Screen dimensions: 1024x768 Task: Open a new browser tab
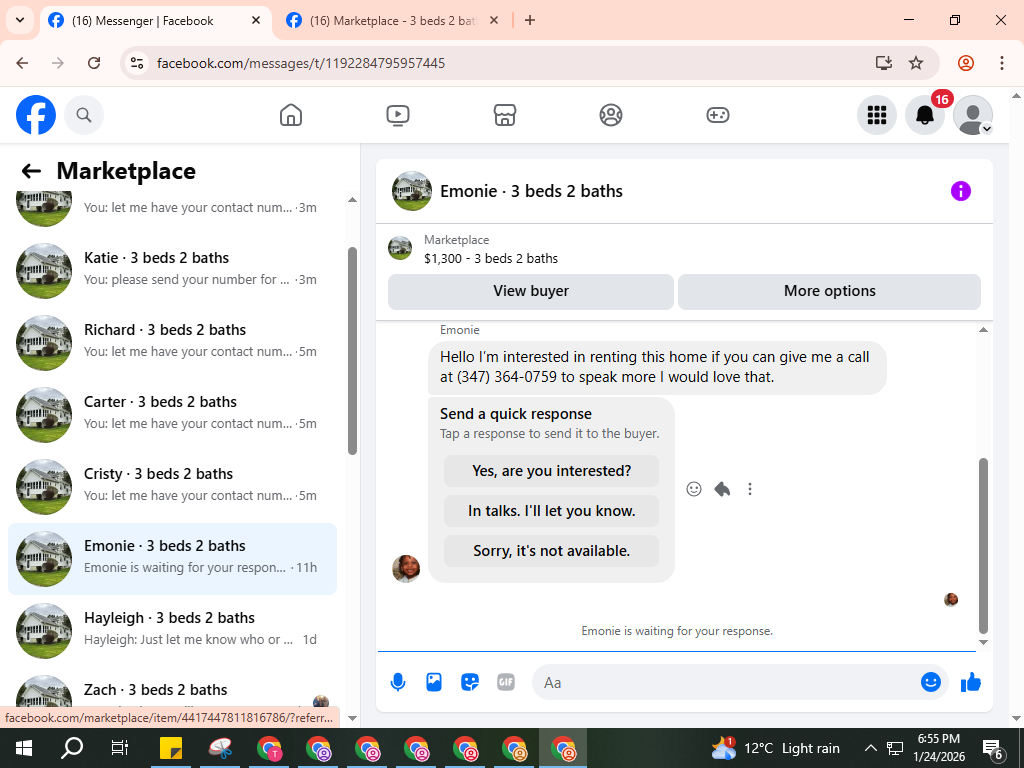(530, 21)
